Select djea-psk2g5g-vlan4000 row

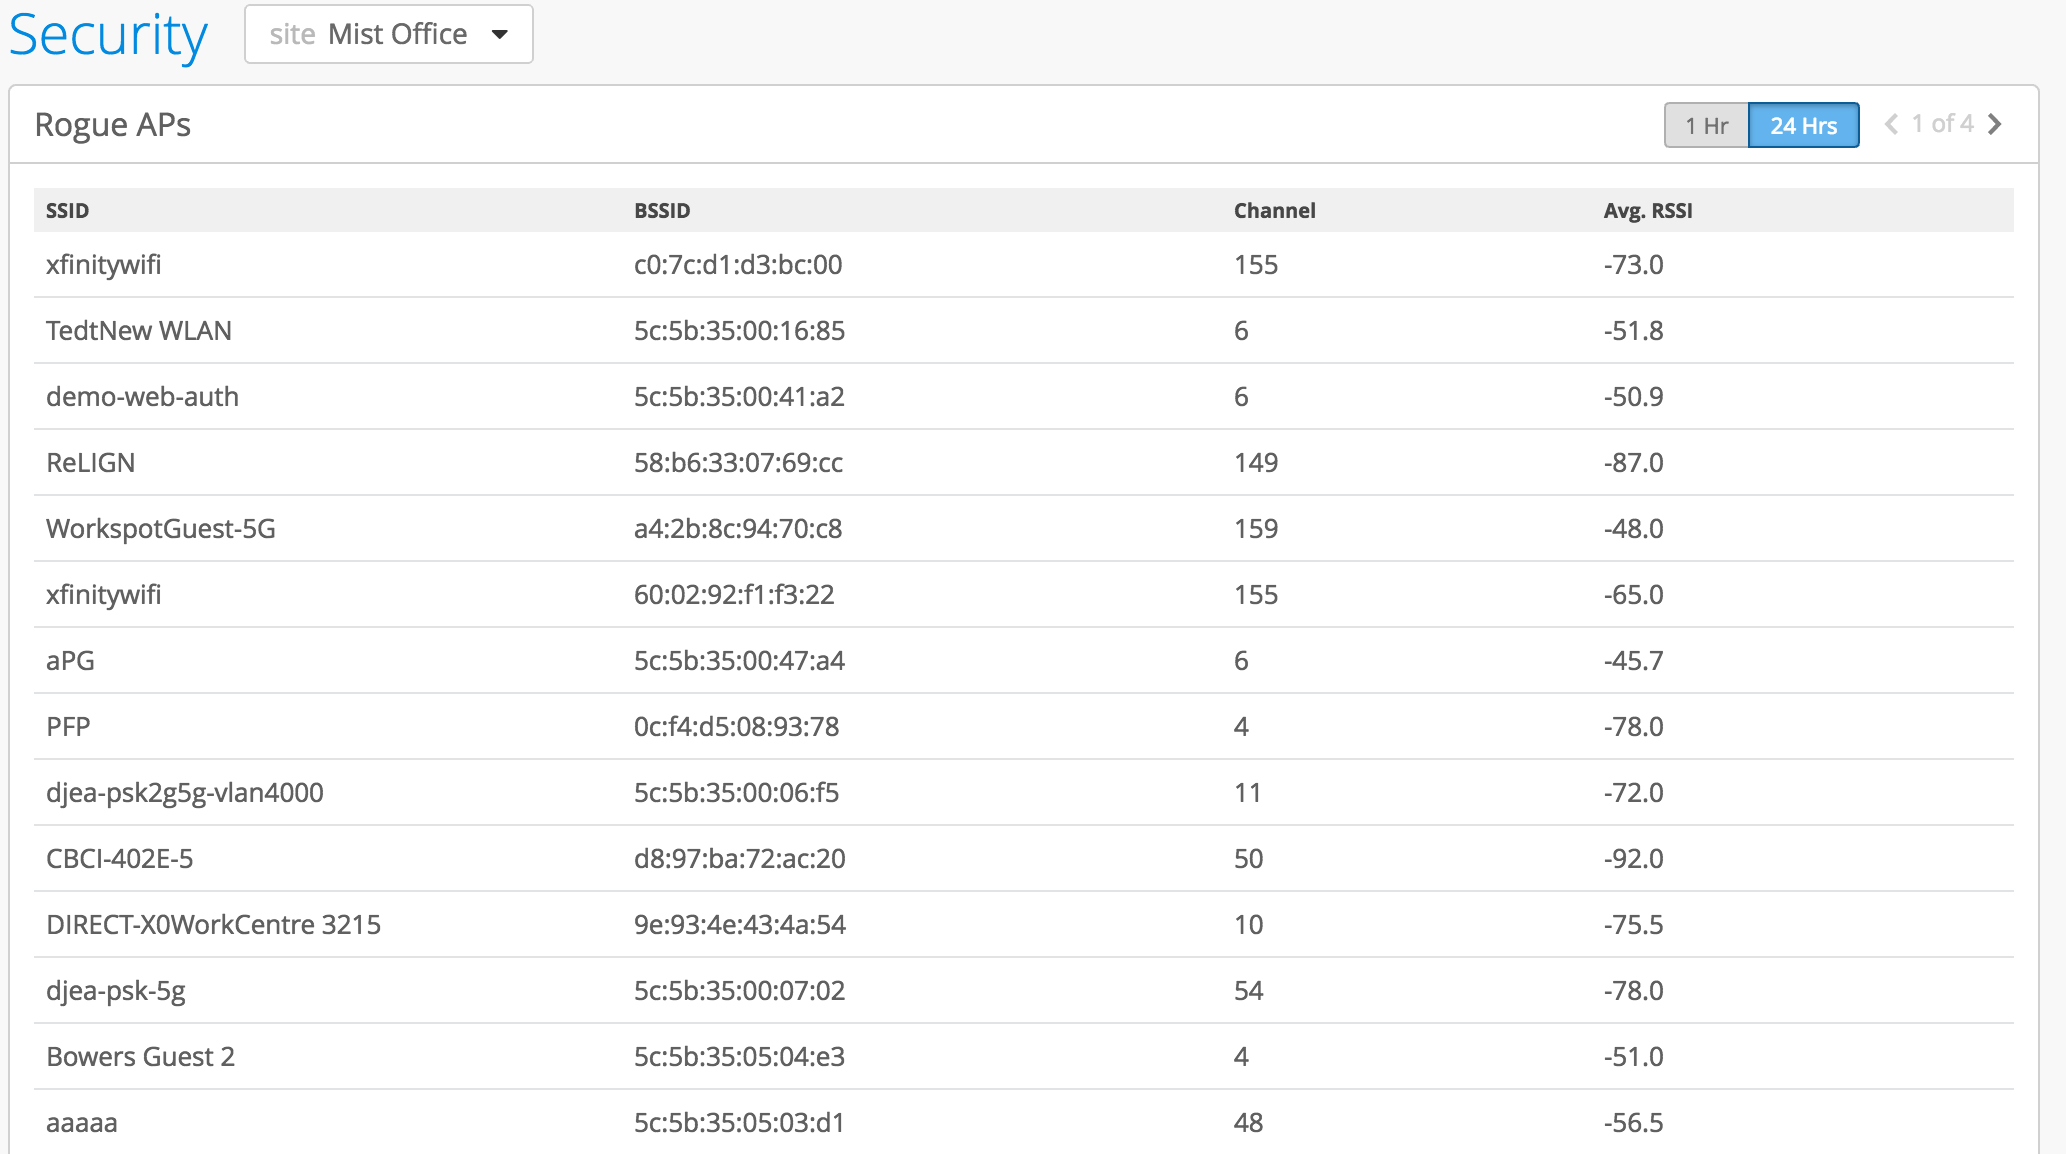click(184, 792)
